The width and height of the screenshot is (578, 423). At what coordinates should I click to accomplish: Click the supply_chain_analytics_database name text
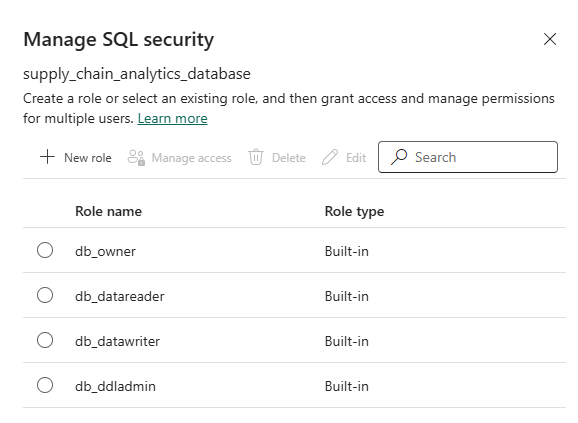click(x=137, y=74)
